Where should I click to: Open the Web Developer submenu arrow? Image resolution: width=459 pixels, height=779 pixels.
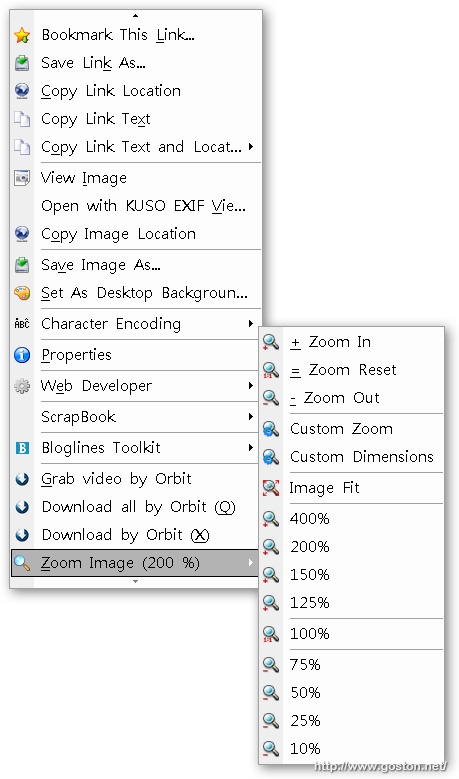(x=251, y=386)
